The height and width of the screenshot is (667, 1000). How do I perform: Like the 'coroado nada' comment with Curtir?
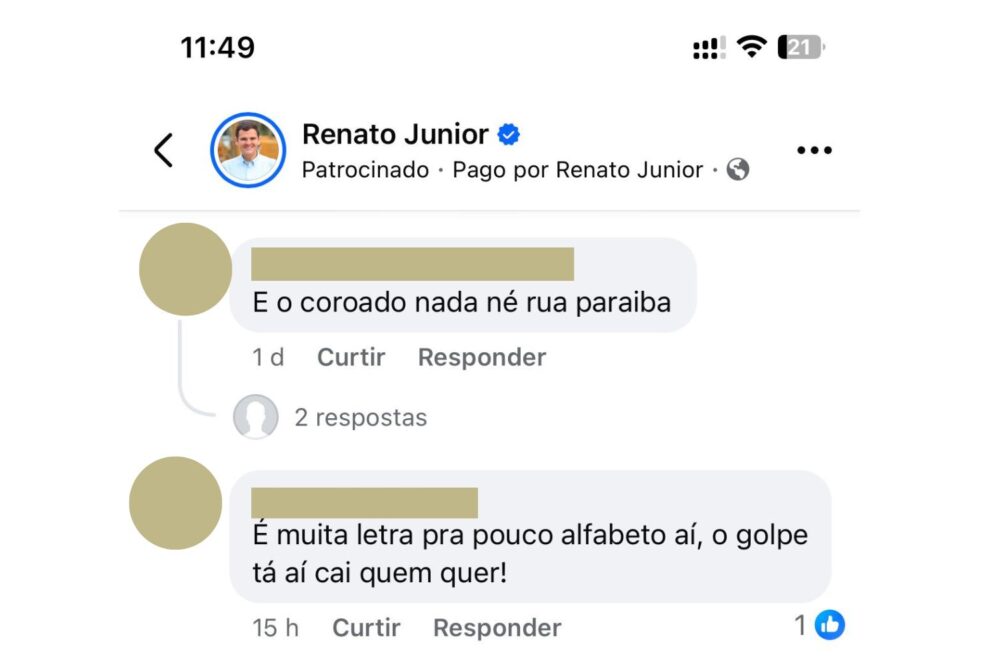tap(351, 357)
